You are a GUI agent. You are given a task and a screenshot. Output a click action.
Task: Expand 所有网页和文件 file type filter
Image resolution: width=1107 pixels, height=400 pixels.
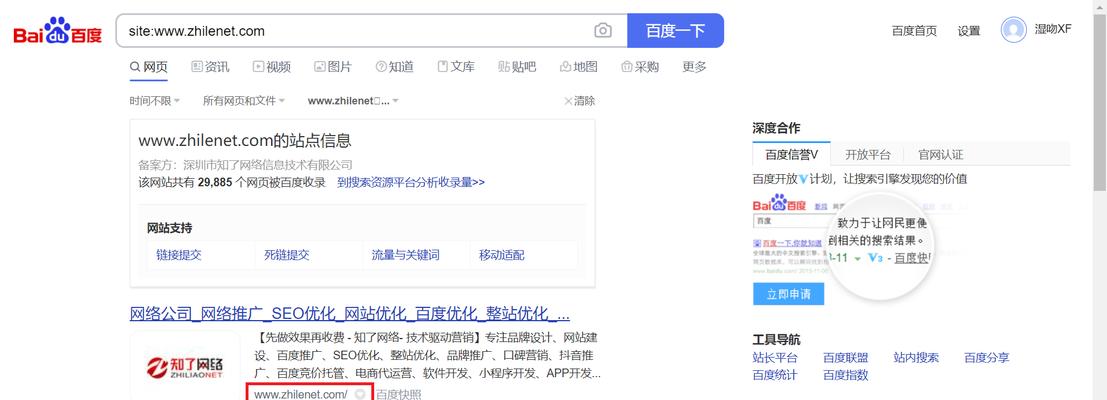pyautogui.click(x=244, y=101)
